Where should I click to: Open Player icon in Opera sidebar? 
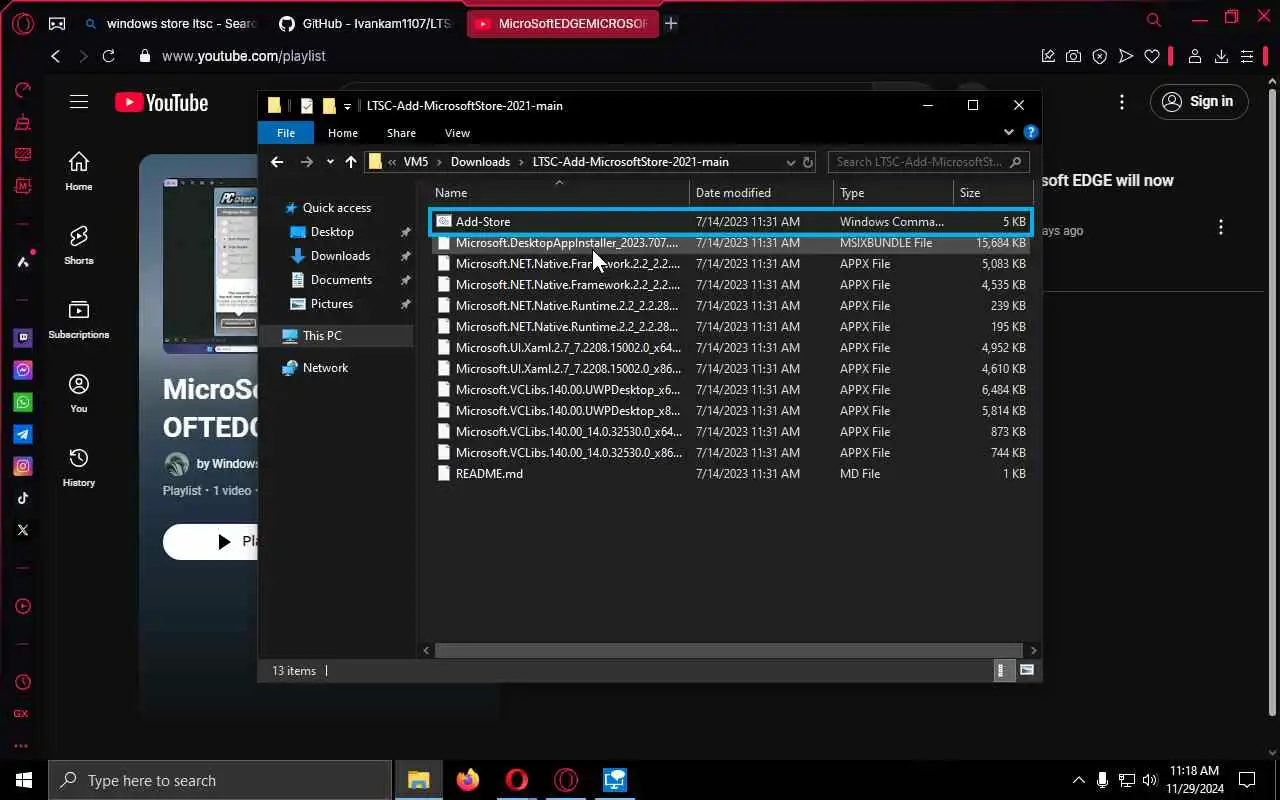[x=22, y=606]
